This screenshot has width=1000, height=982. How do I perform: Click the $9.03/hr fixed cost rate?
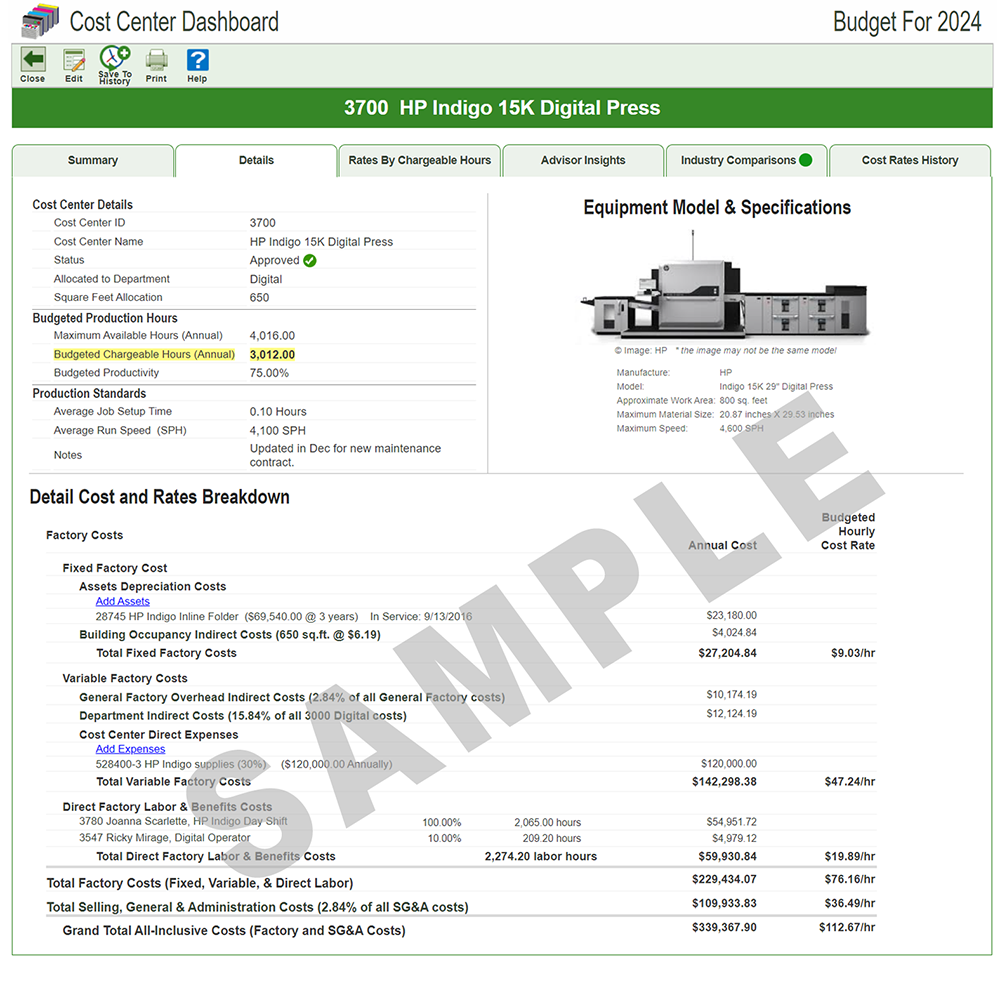point(853,653)
